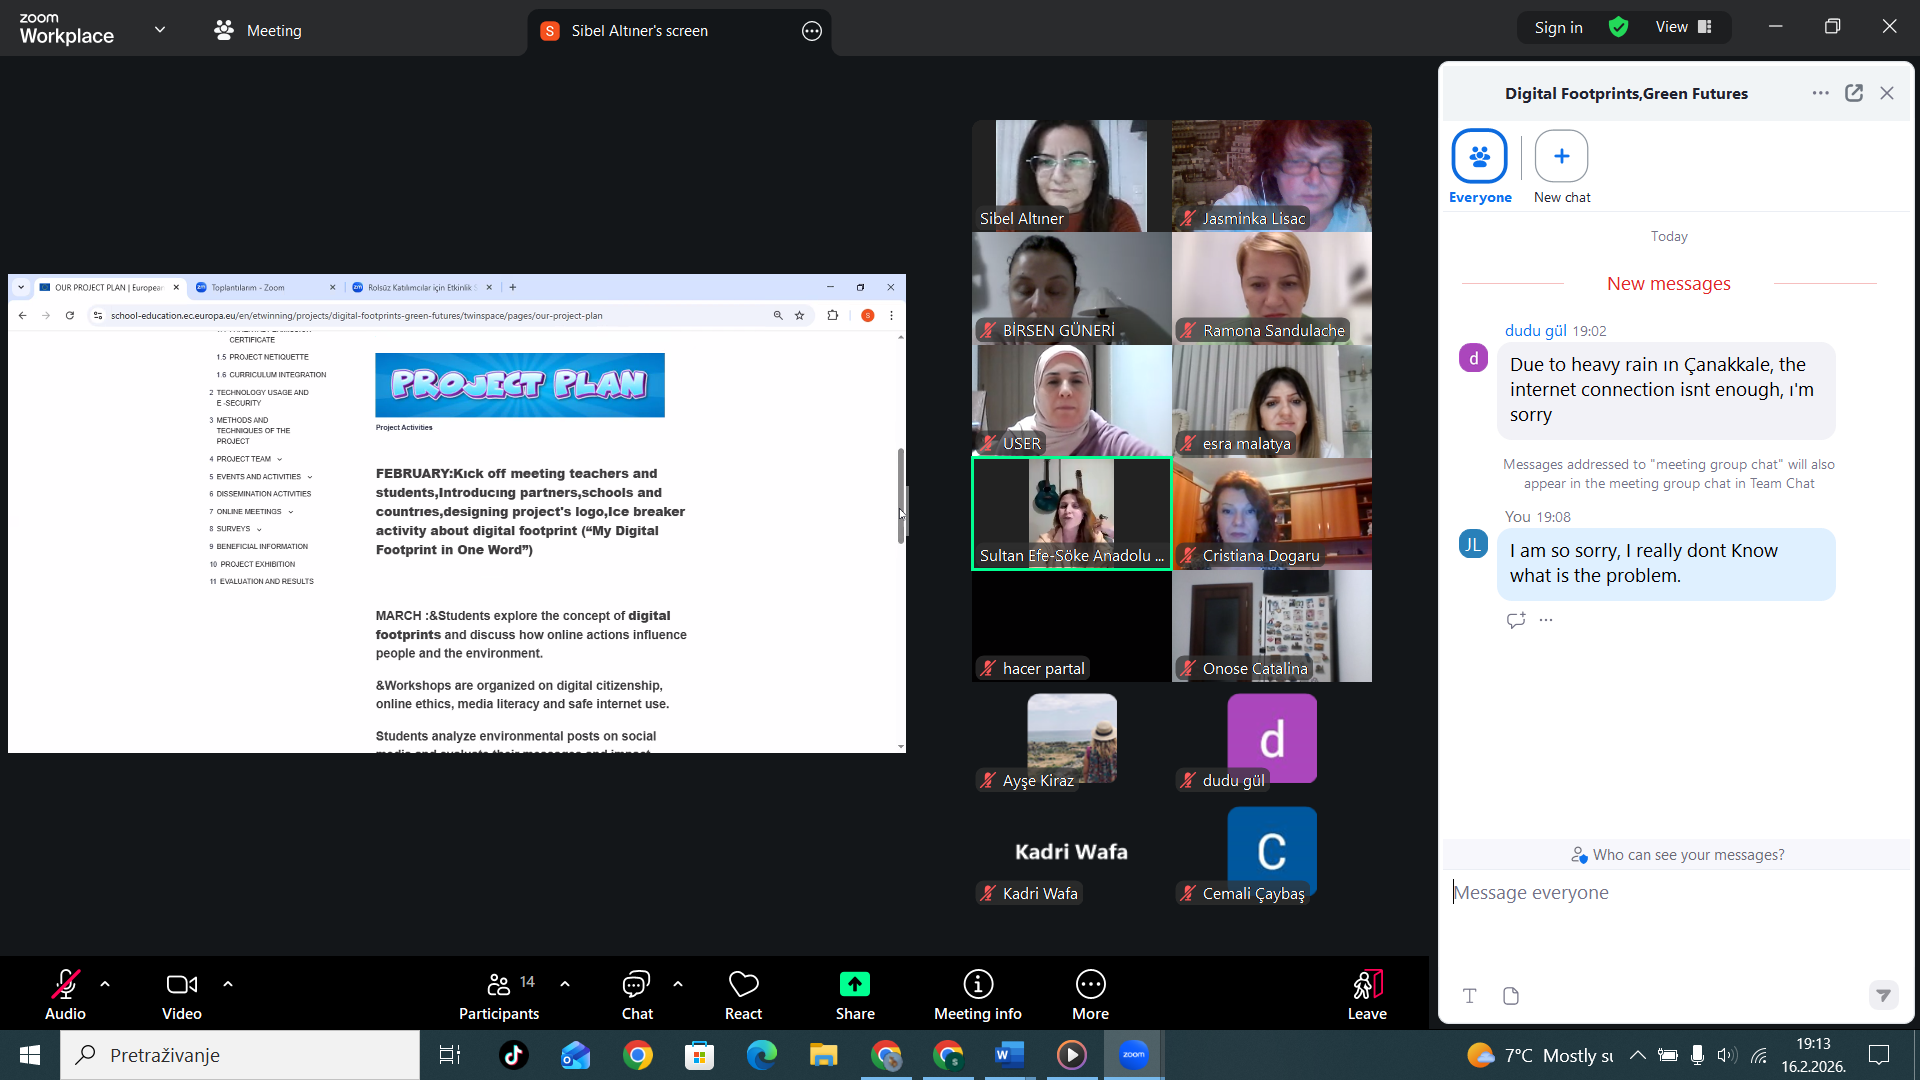Image resolution: width=1920 pixels, height=1080 pixels.
Task: Open TikTok from the Windows taskbar
Action: pyautogui.click(x=514, y=1055)
